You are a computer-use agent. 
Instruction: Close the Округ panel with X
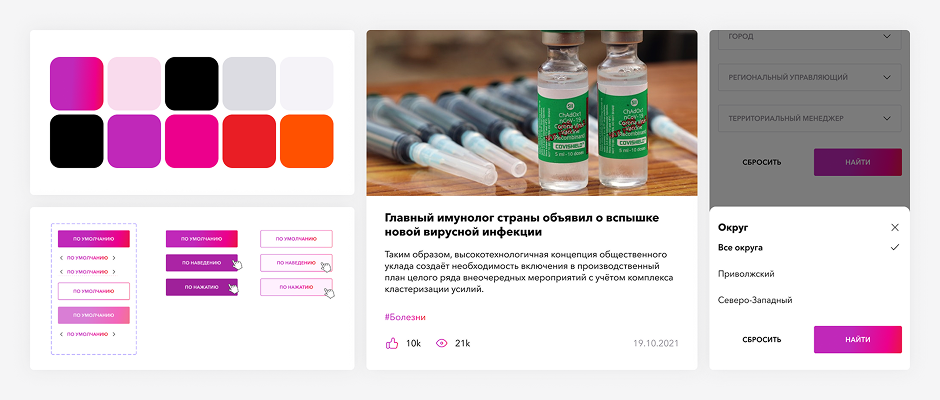(x=895, y=227)
